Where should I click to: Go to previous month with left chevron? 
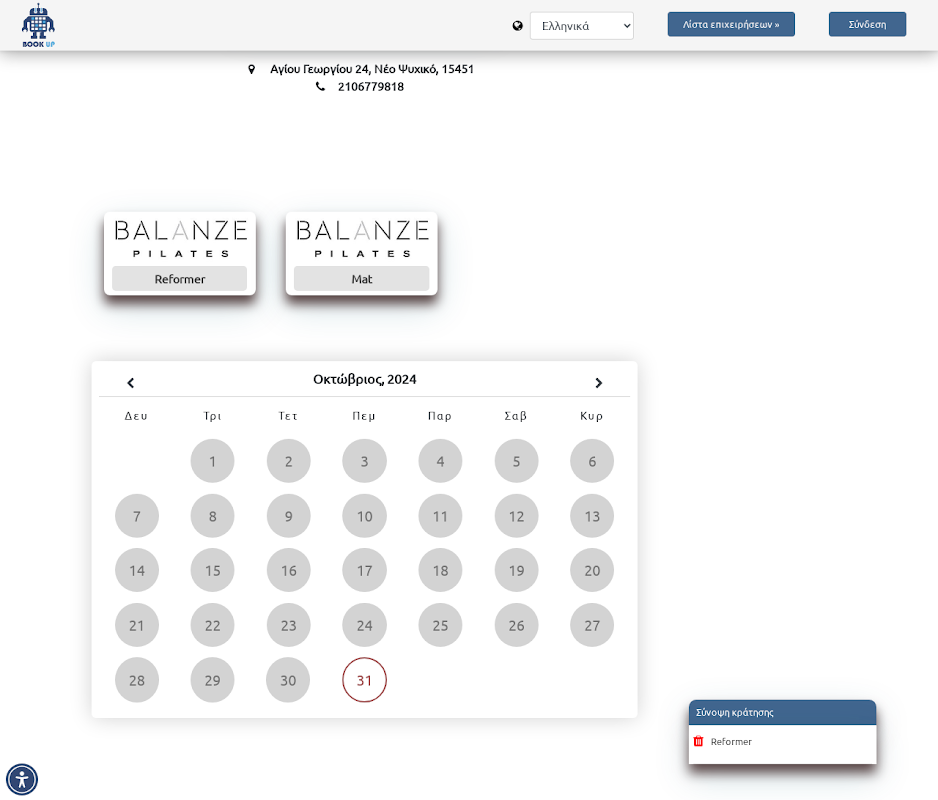click(130, 382)
